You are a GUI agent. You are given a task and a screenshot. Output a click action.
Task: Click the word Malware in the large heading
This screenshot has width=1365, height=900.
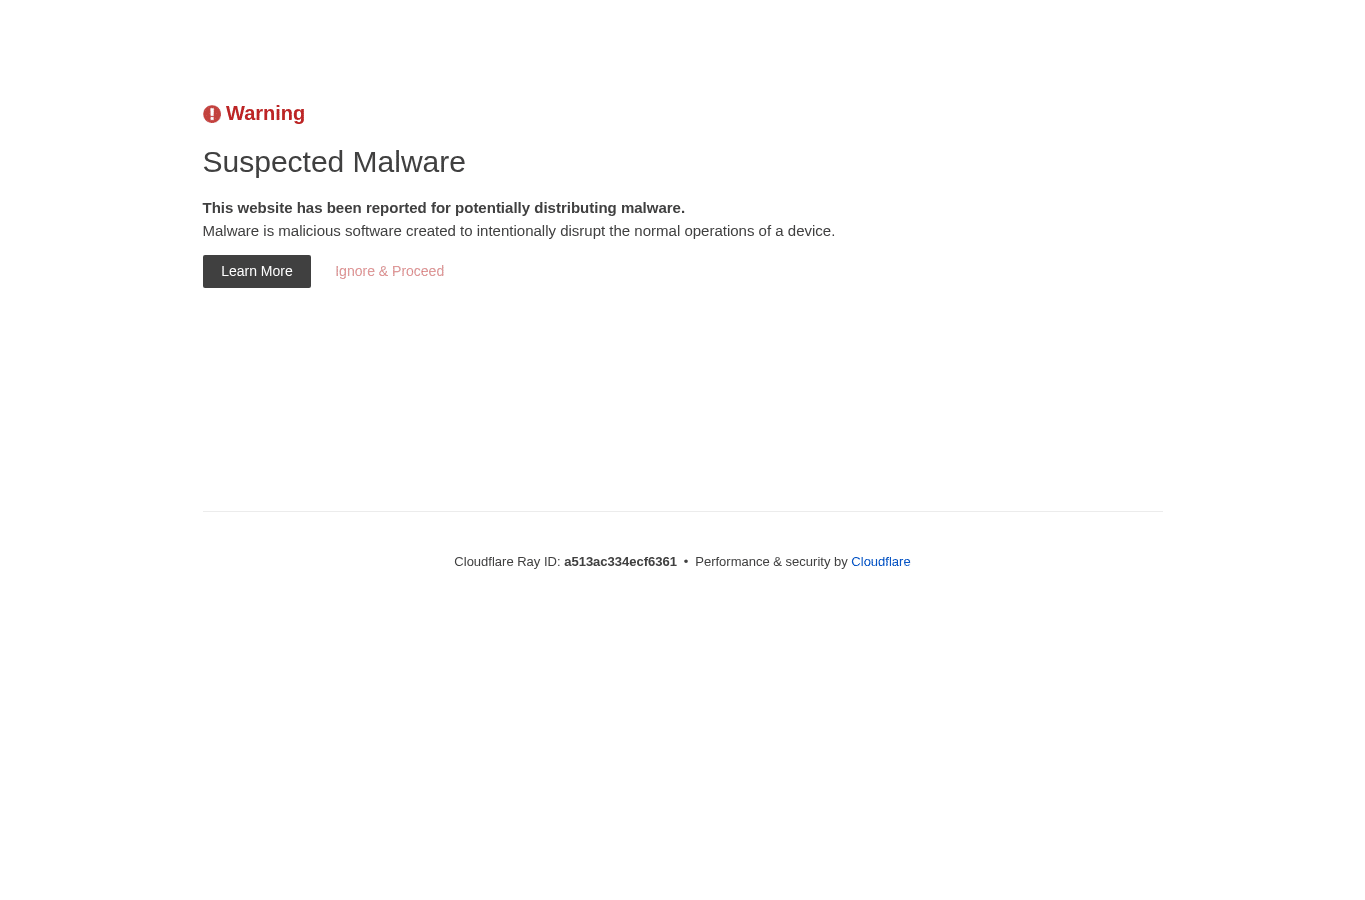(x=408, y=162)
